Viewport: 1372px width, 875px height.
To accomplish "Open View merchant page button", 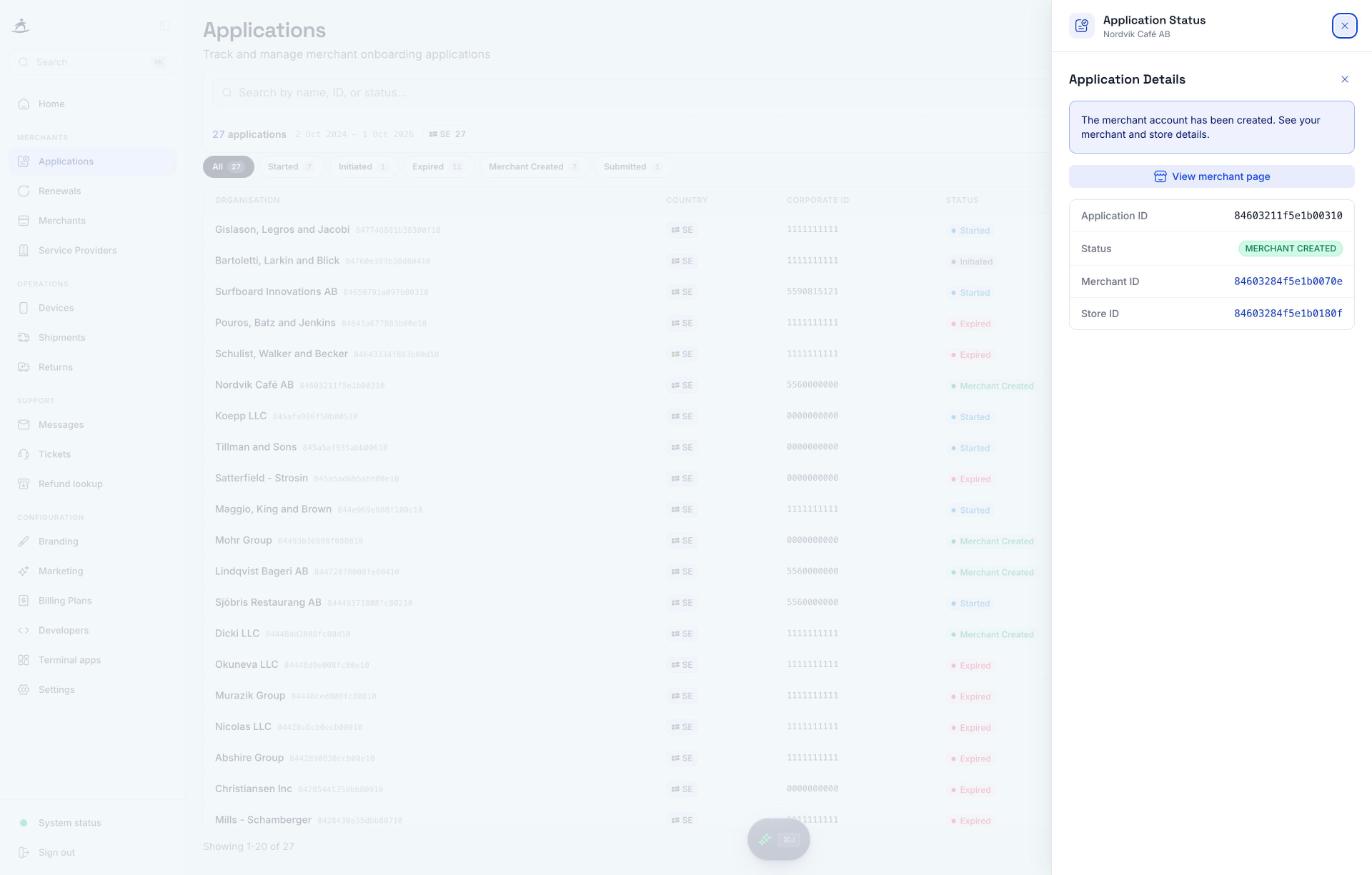I will click(1211, 177).
